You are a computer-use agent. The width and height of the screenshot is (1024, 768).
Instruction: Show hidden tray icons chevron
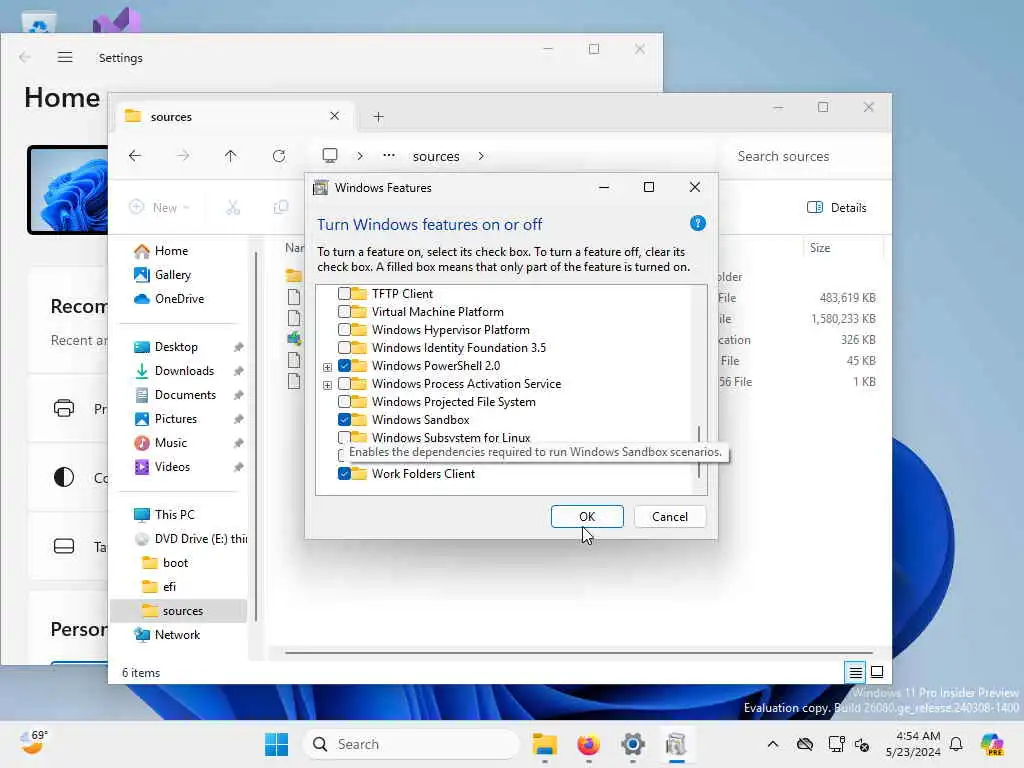click(x=773, y=744)
